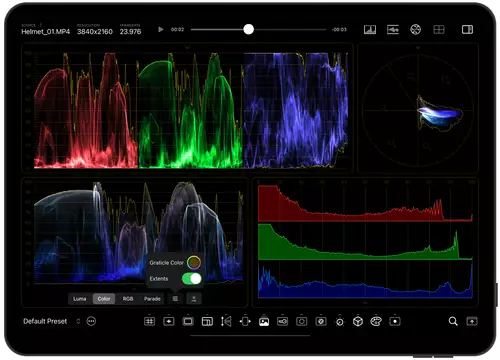Open the Graticule Color swatch

[x=194, y=262]
